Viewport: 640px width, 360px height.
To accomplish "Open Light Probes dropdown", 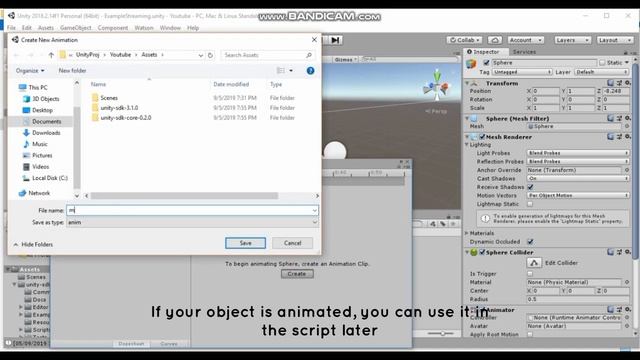I will click(x=578, y=153).
